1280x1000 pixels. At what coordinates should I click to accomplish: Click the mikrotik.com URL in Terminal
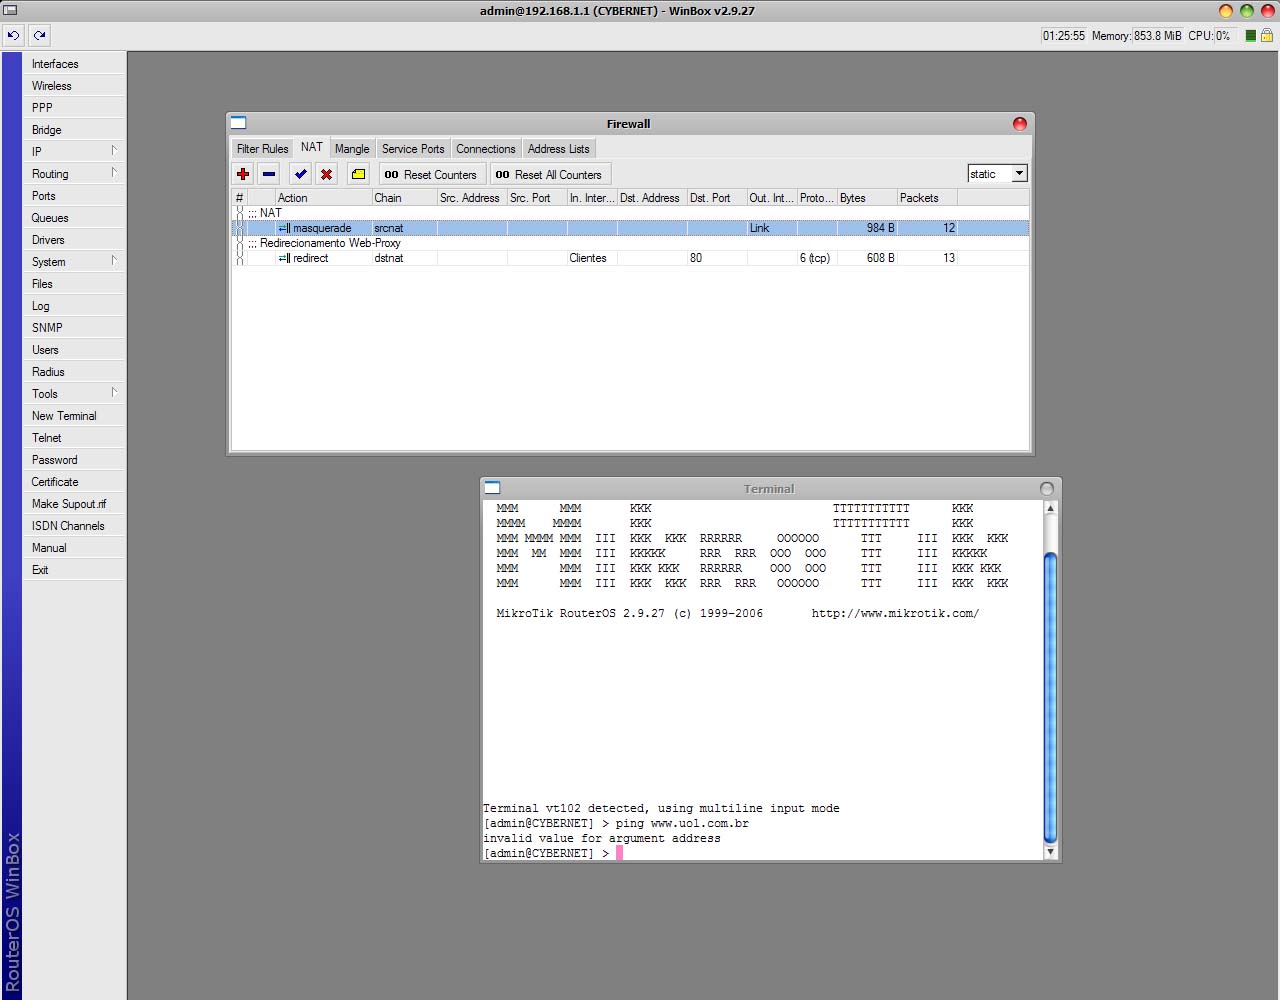click(896, 613)
